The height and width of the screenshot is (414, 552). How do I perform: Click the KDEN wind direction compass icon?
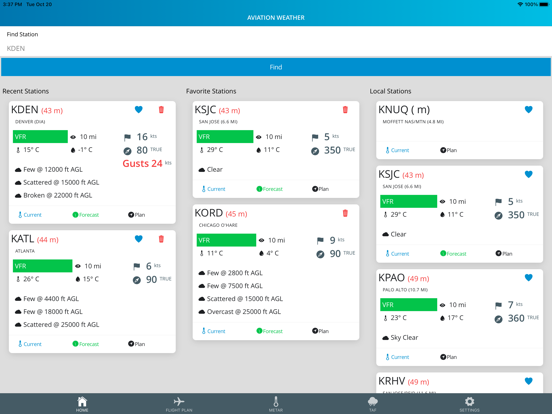127,151
